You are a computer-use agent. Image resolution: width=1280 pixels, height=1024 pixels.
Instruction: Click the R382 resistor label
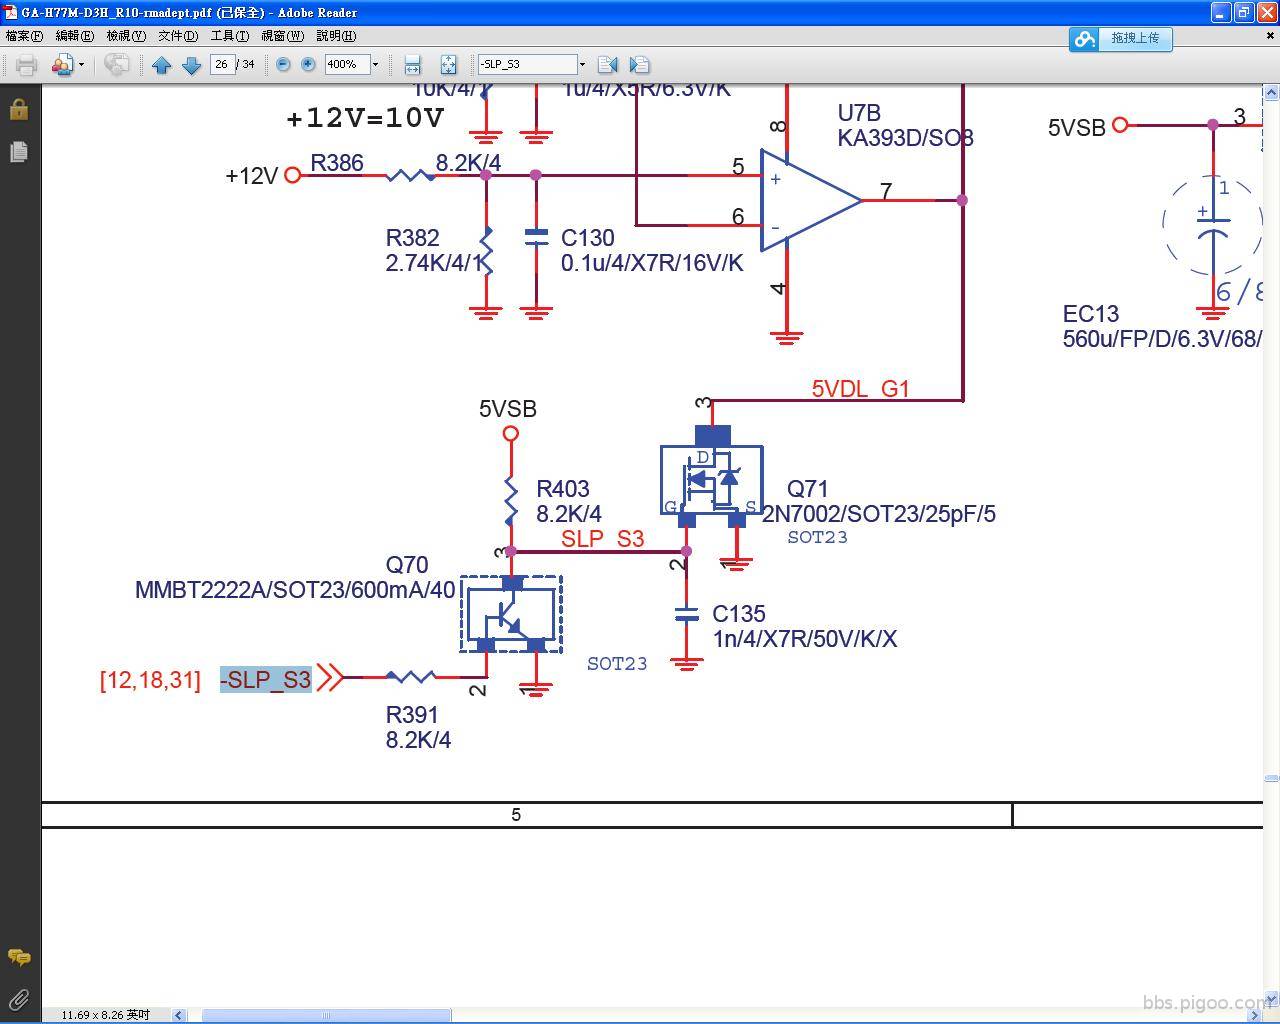pos(412,238)
